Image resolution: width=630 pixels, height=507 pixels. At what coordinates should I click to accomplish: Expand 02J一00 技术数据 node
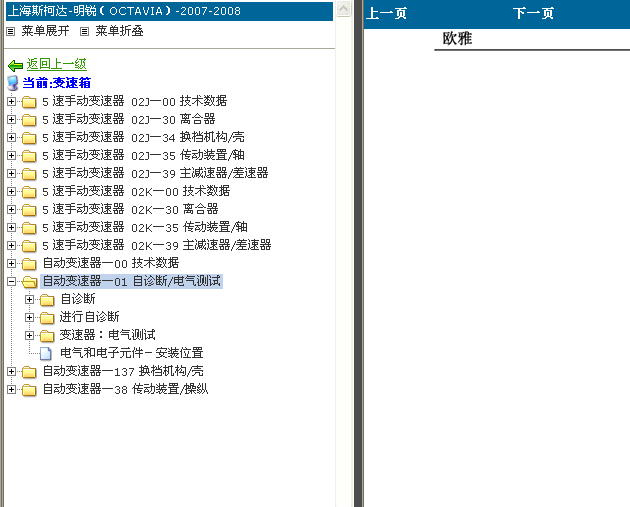click(12, 101)
